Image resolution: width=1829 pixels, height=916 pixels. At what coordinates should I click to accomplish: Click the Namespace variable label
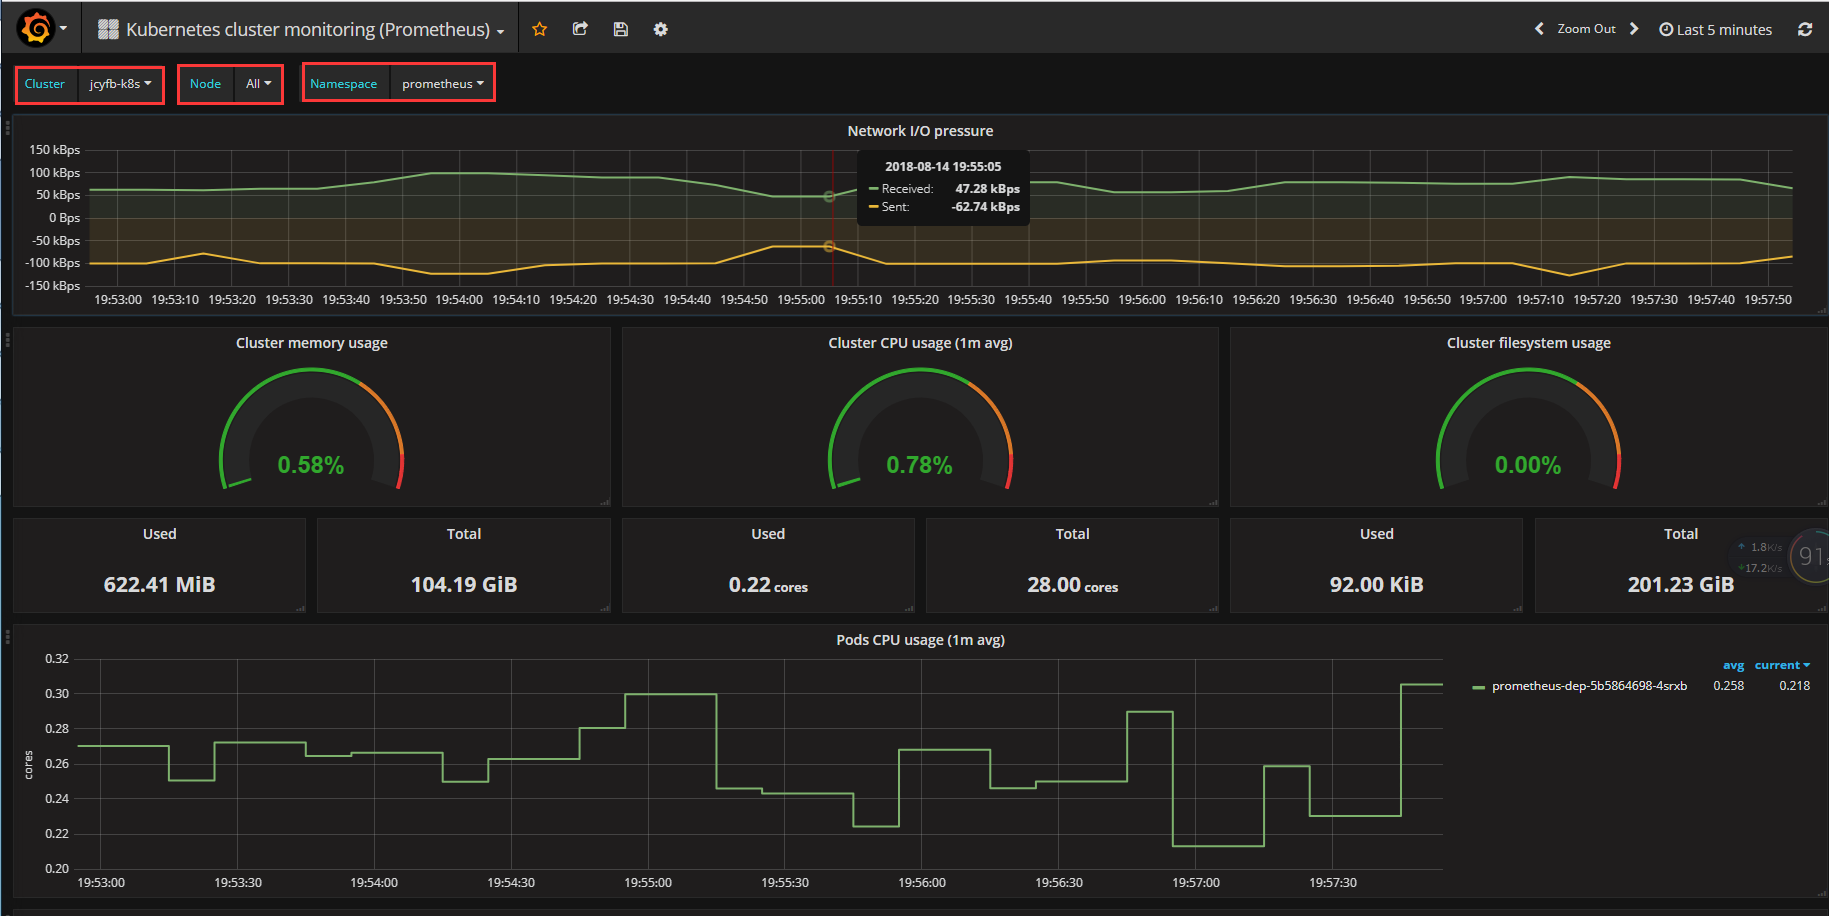[344, 84]
